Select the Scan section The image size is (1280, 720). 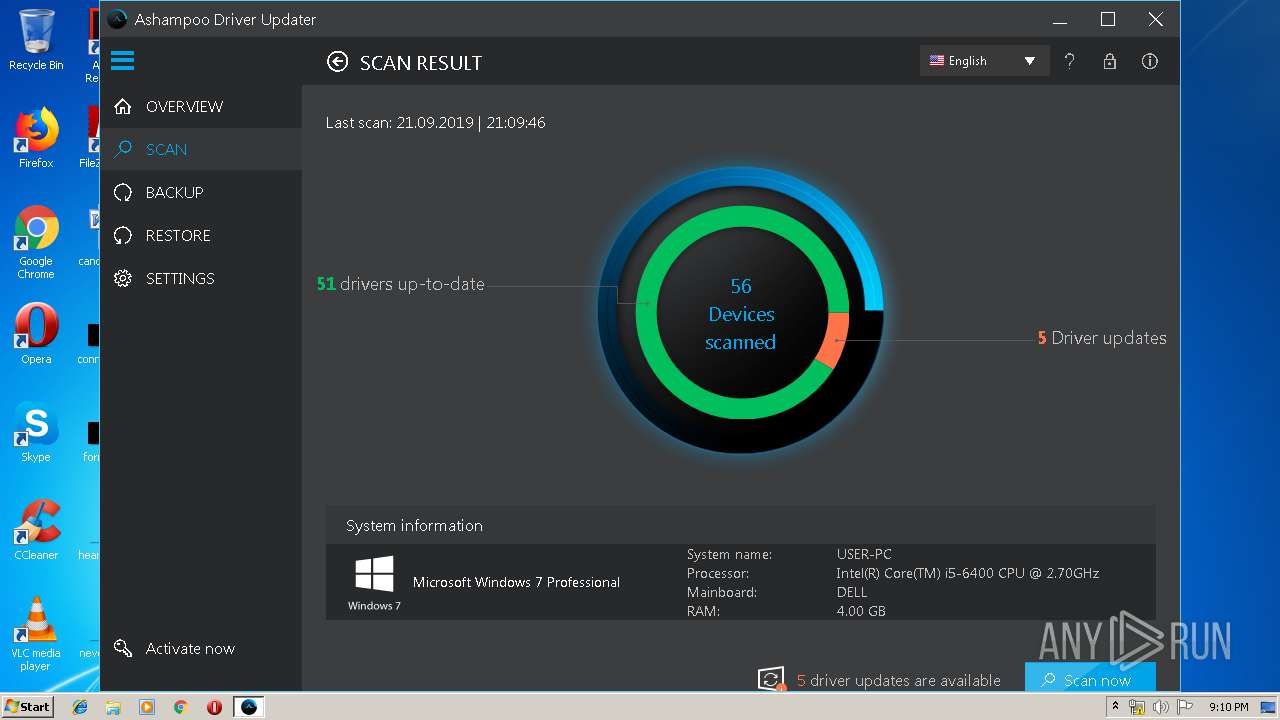200,149
